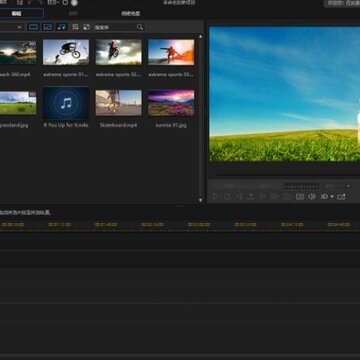Click library scrollbar up arrow
The width and height of the screenshot is (360, 360).
pyautogui.click(x=200, y=37)
